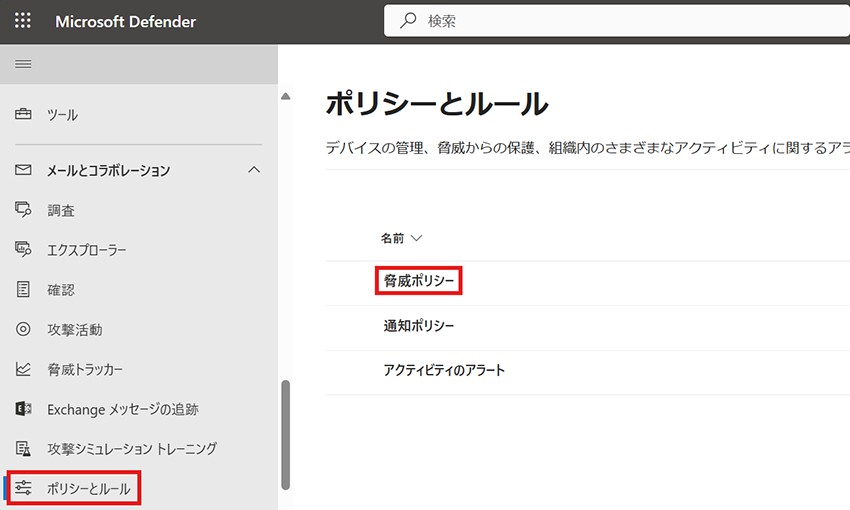Click the ポリシーとルール sliders icon
Screen dimensions: 850x510
coord(23,488)
